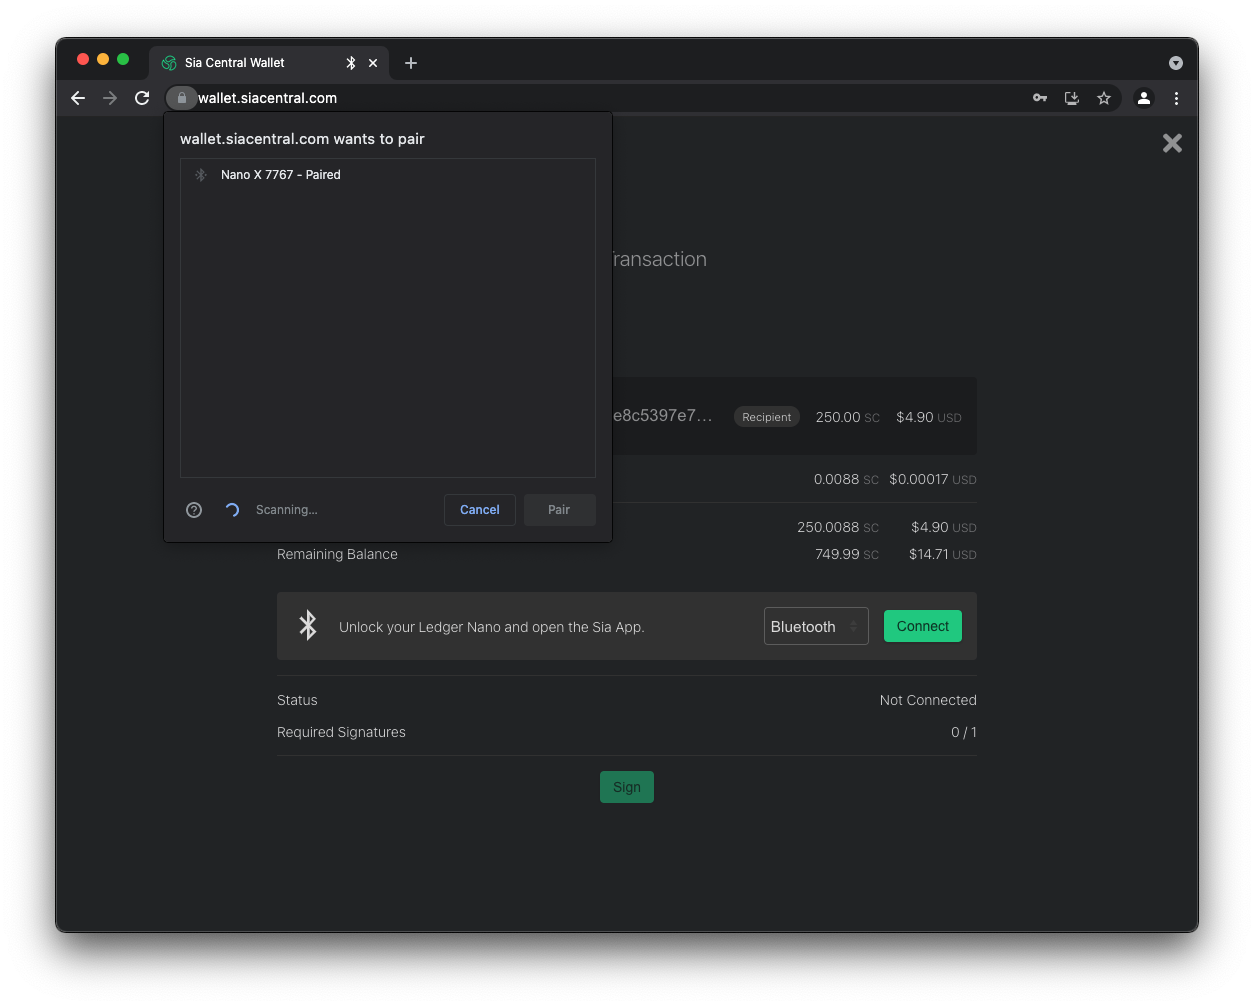Open the Bluetooth connection type dropdown
Viewport: 1254px width, 1006px height.
816,626
